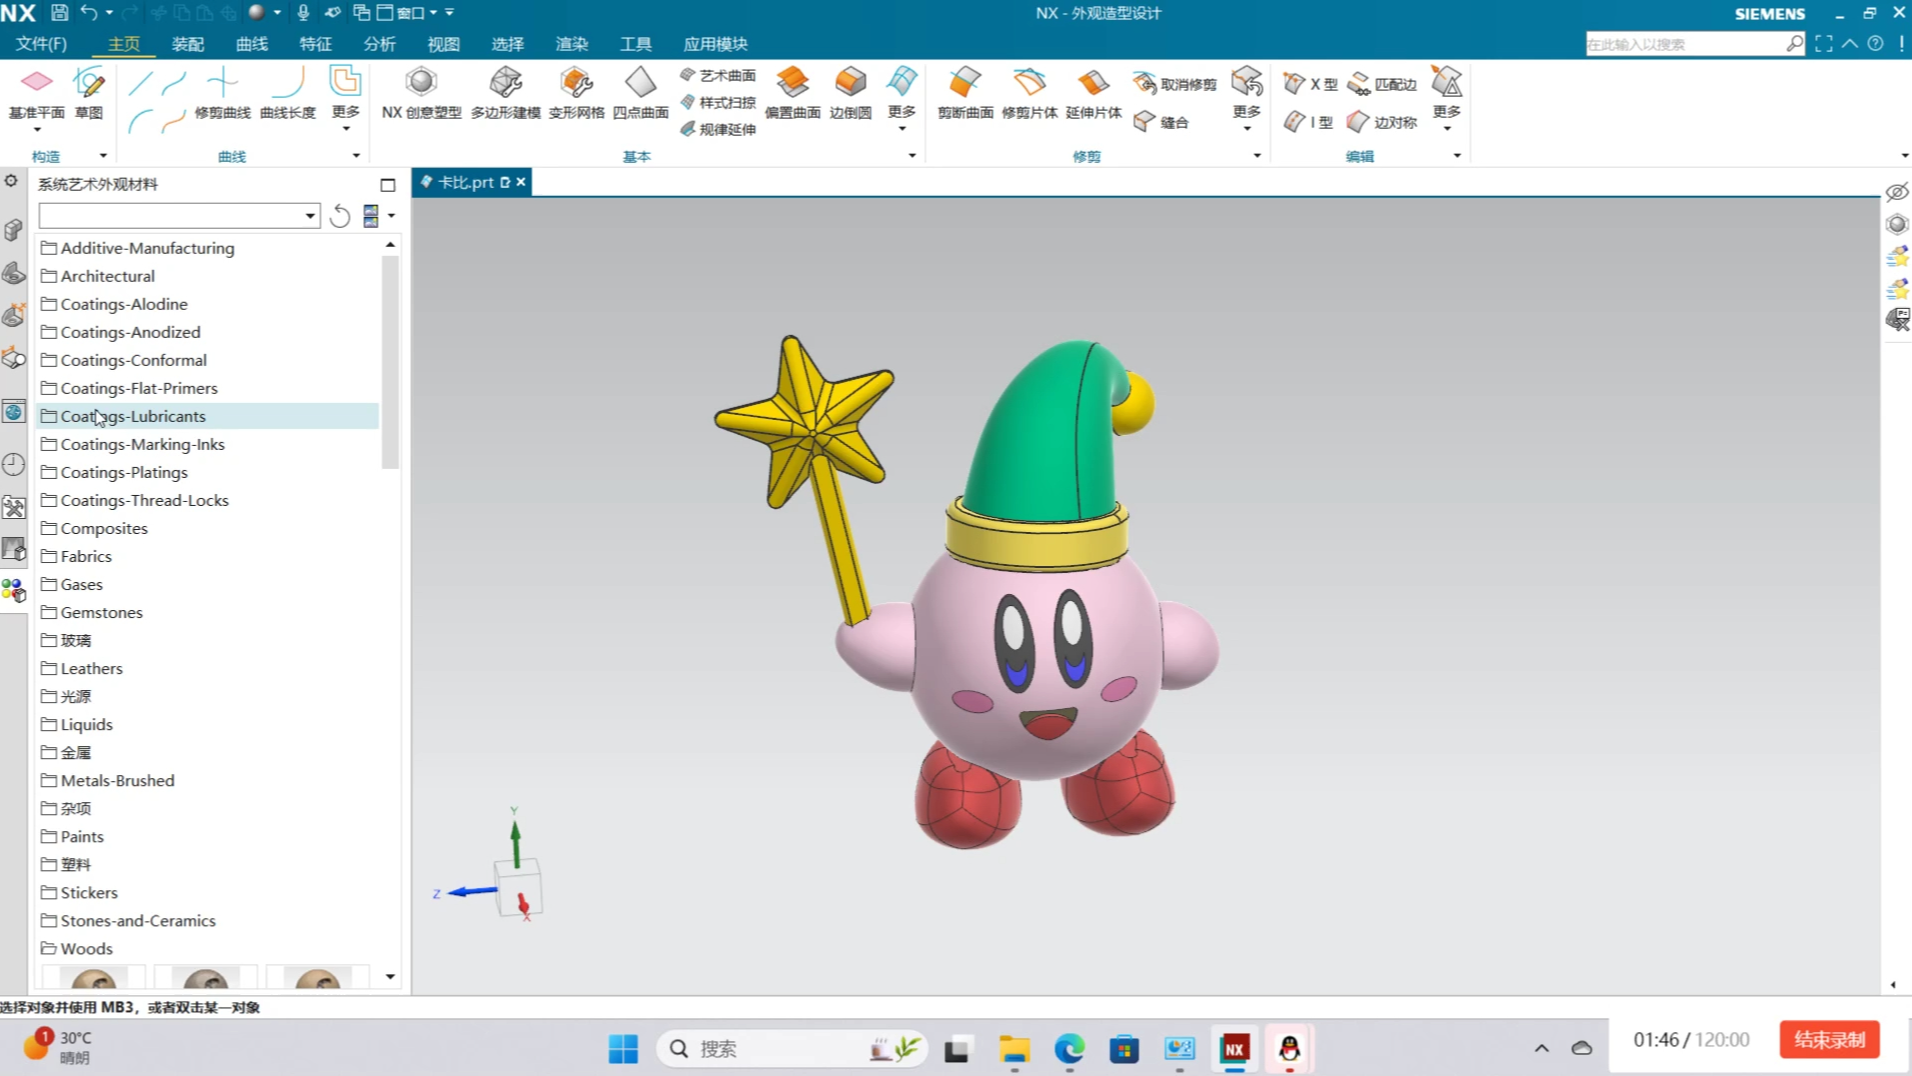Select the Metals-Brushed folder
Viewport: 1912px width, 1076px height.
point(107,781)
